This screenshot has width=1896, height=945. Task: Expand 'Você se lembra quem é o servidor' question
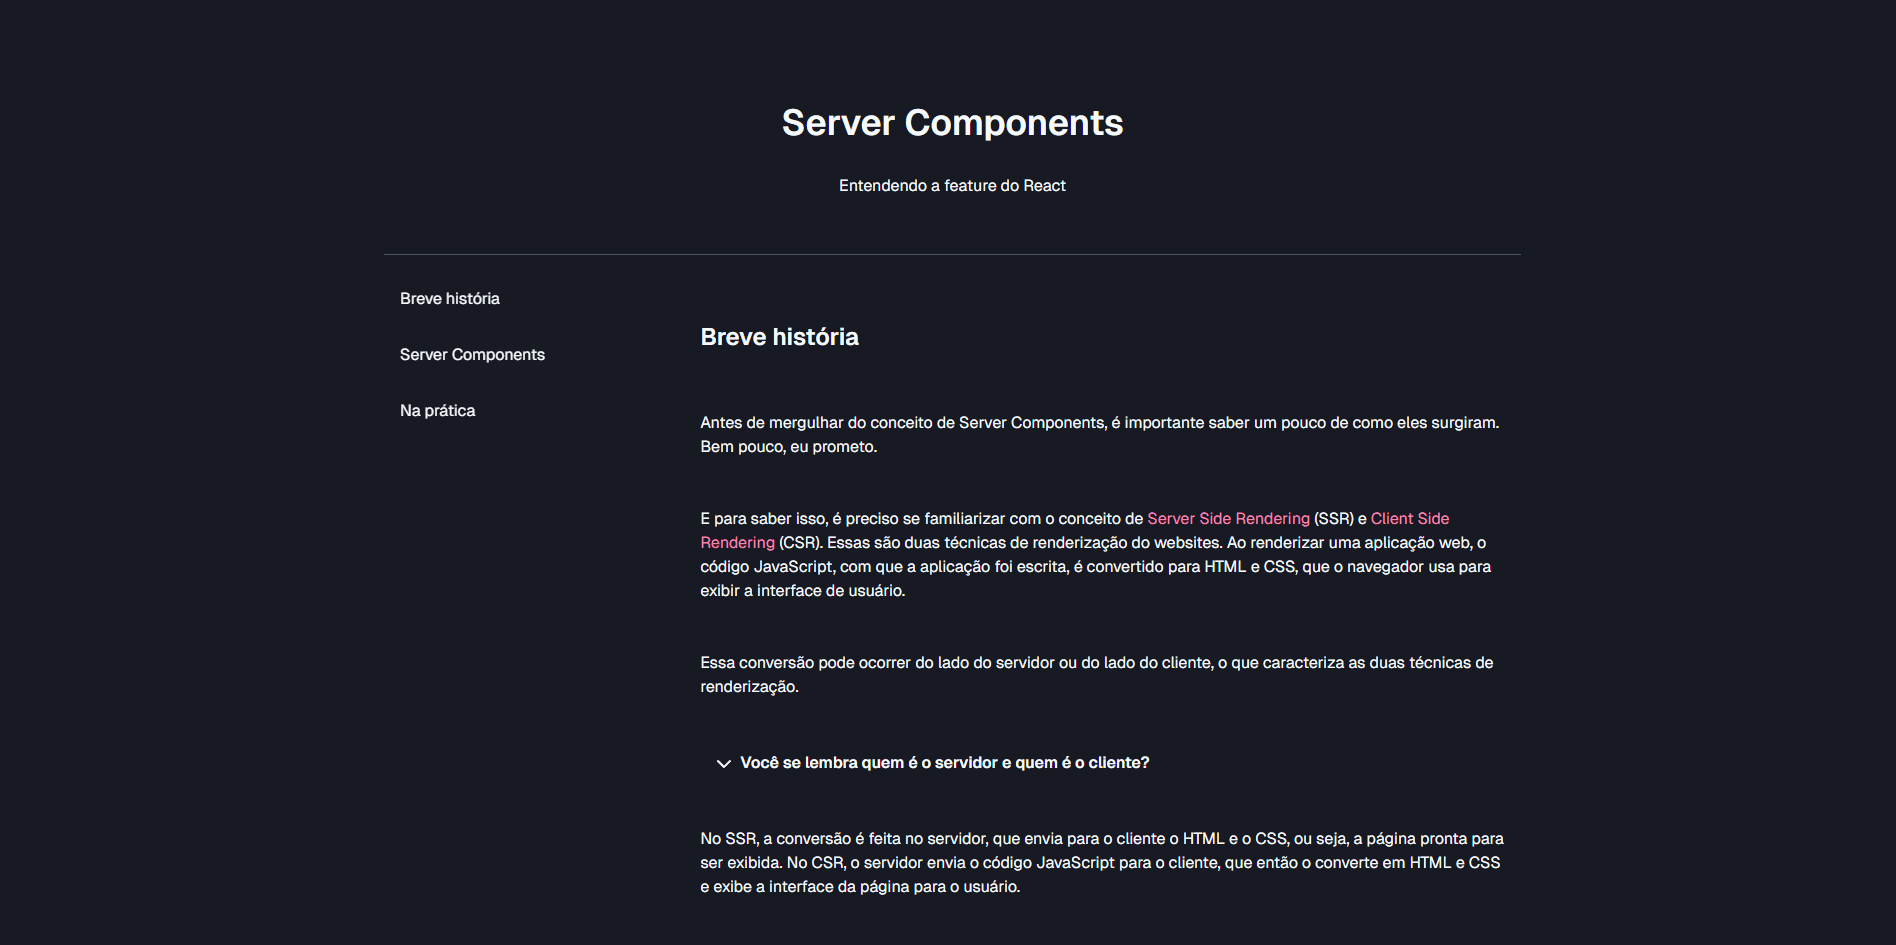(944, 763)
